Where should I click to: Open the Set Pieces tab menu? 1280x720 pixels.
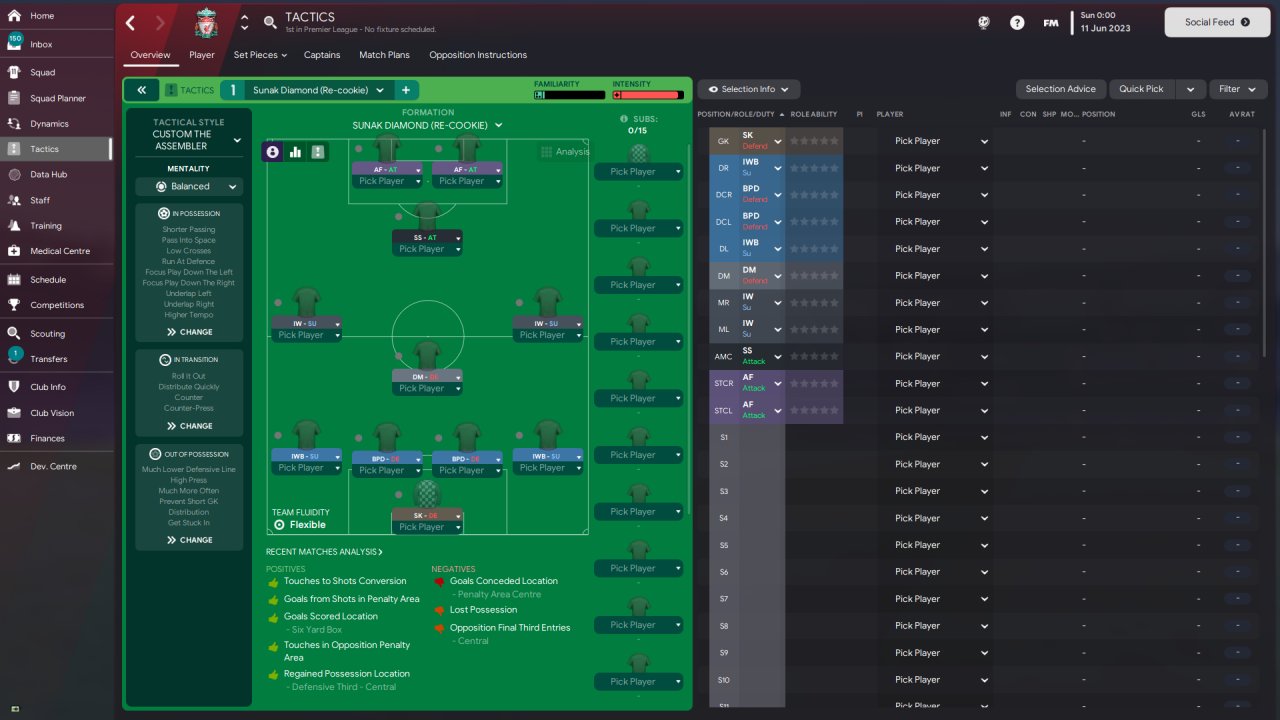[260, 55]
